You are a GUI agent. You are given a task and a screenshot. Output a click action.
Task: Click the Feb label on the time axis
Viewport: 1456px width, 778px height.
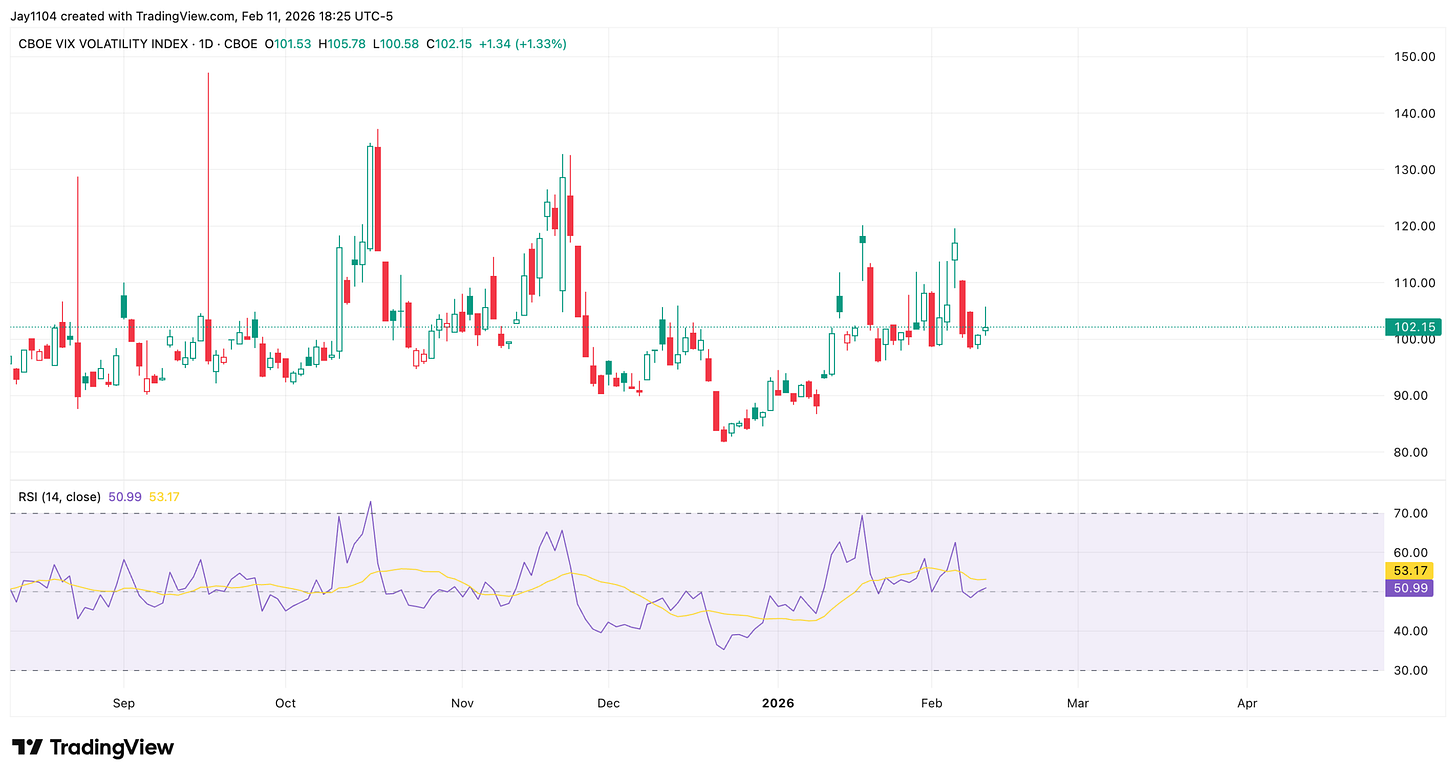click(931, 704)
